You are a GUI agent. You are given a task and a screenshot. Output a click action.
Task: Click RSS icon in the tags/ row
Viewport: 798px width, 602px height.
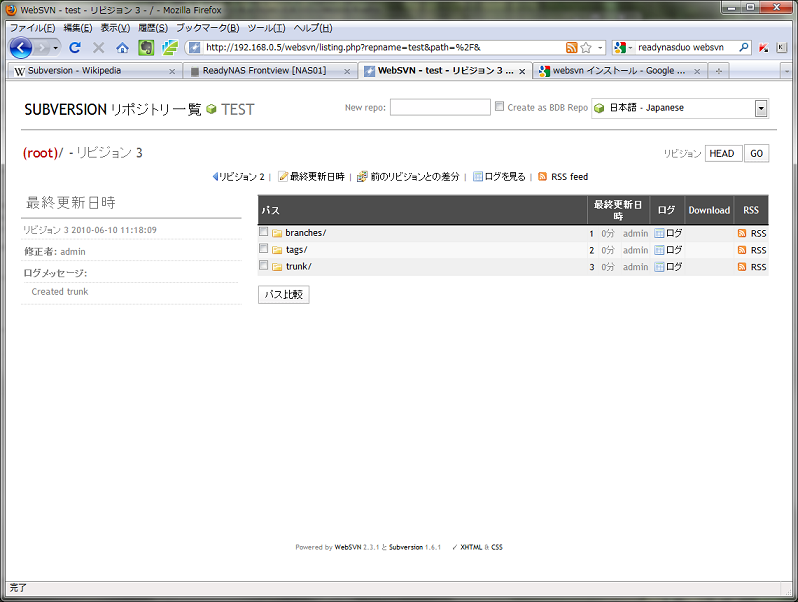[x=742, y=250]
